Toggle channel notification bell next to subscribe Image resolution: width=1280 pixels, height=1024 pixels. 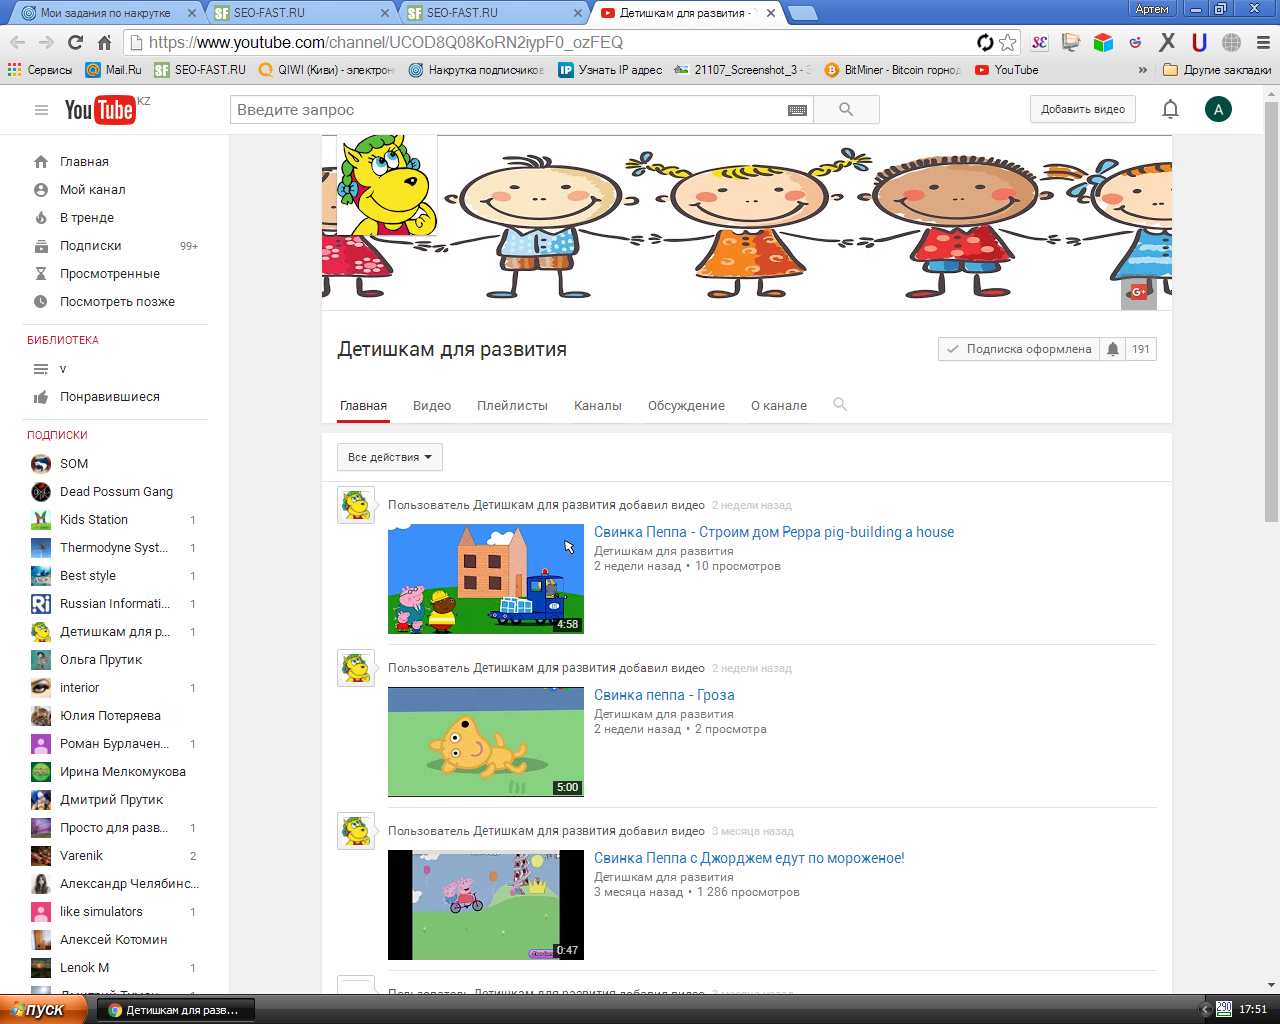pos(1113,349)
